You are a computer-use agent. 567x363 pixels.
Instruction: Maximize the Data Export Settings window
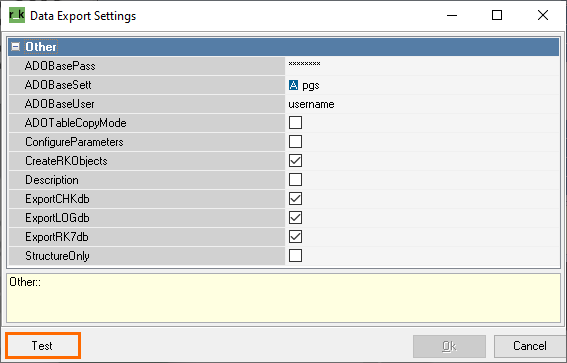tap(497, 15)
